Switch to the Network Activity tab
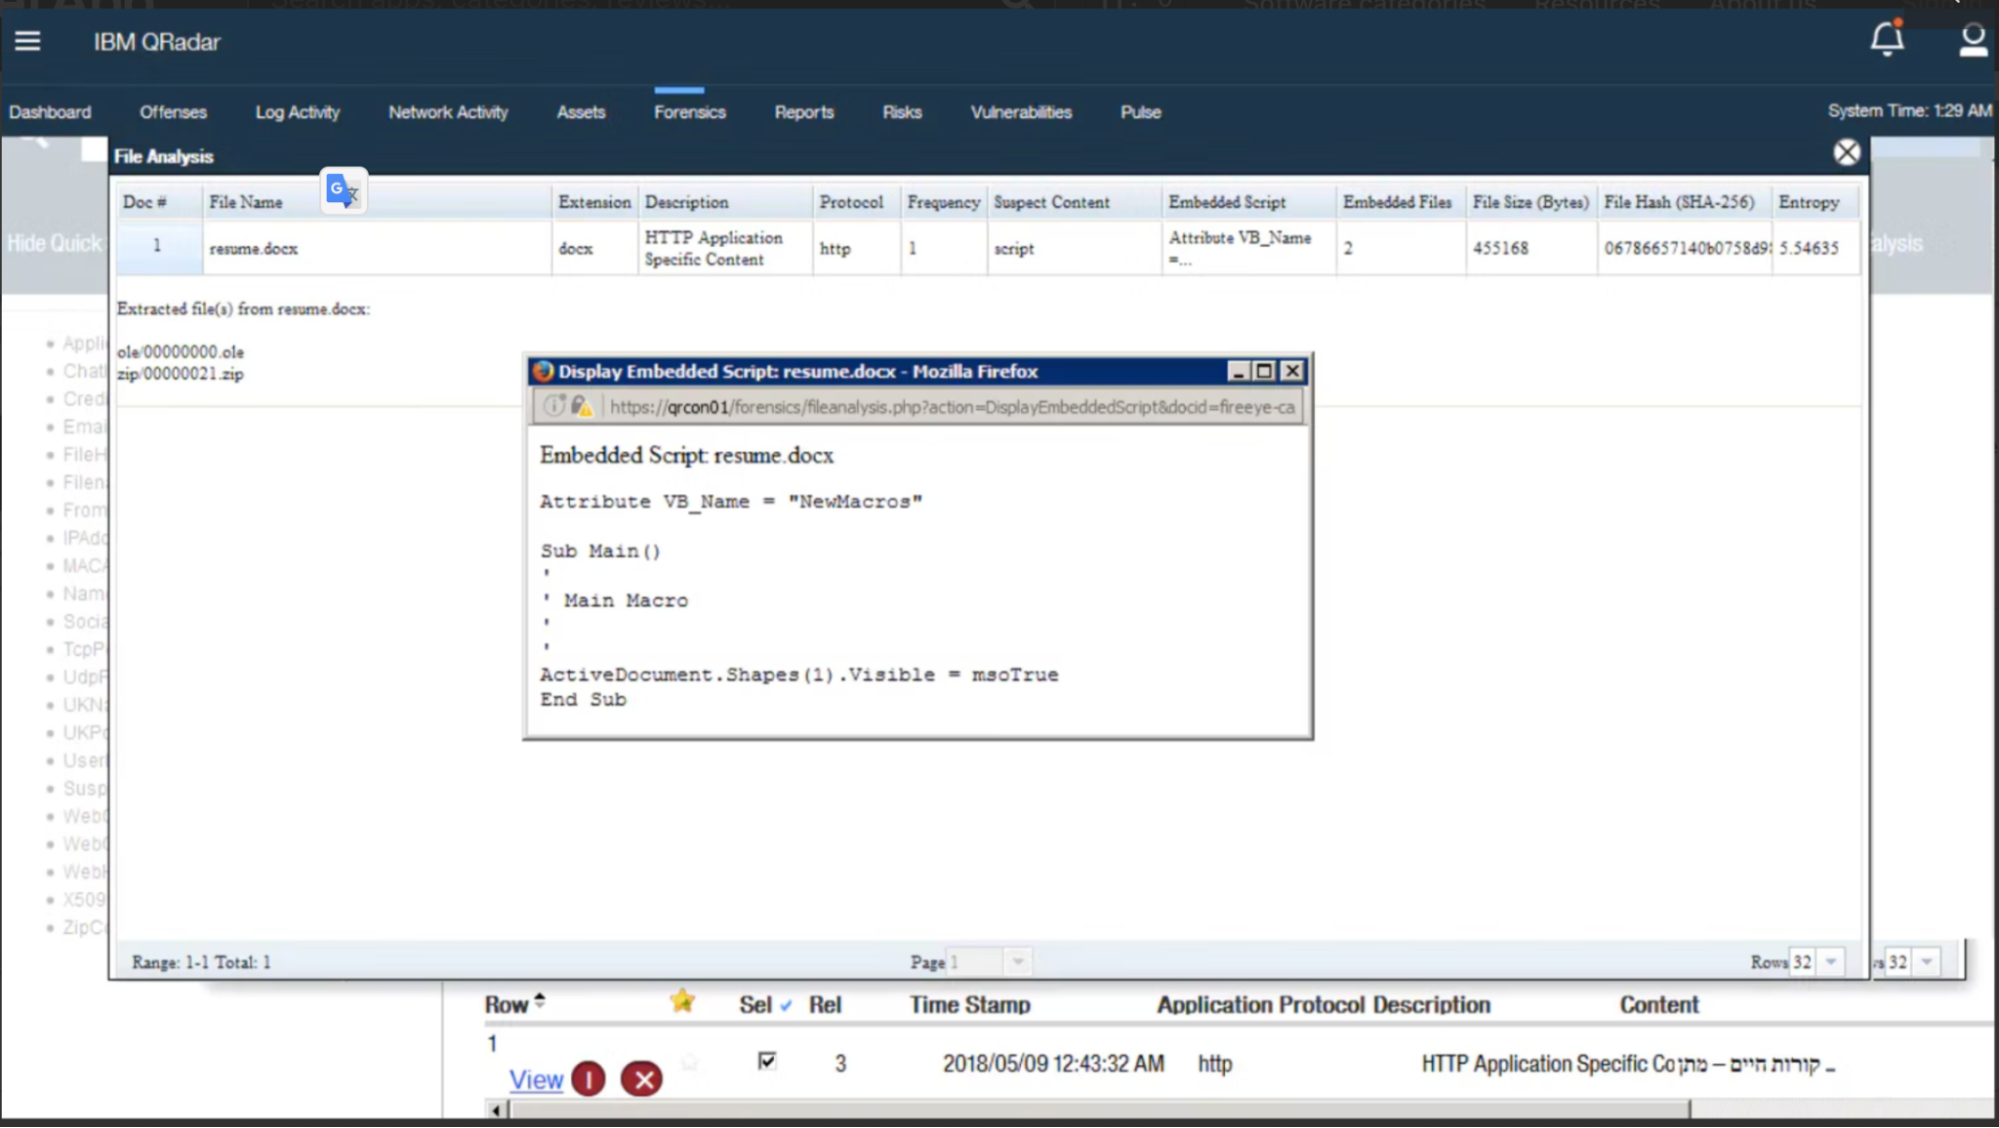The image size is (1999, 1128). coord(447,112)
